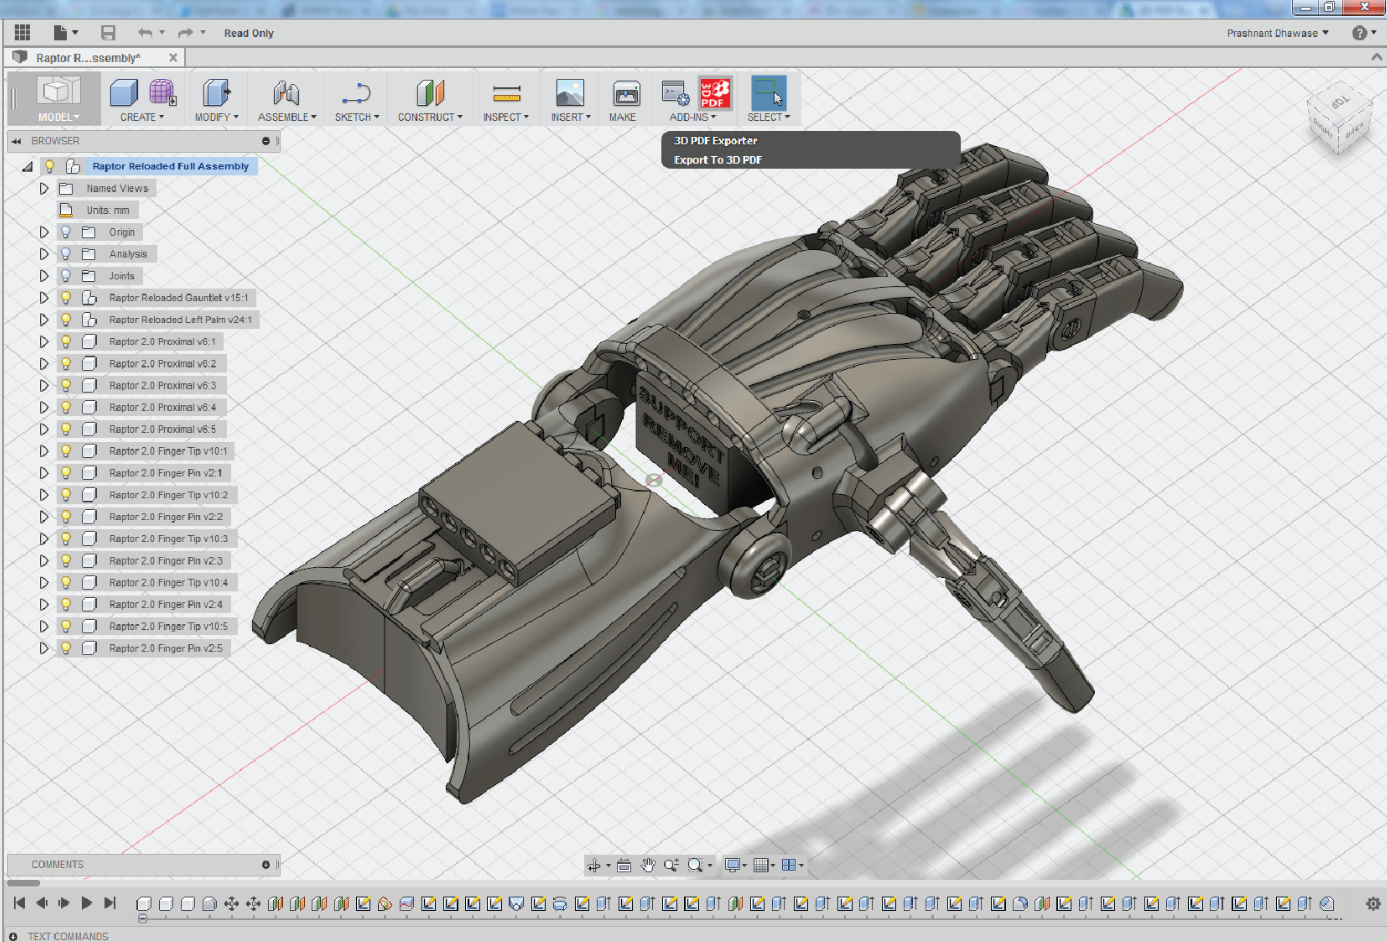The image size is (1387, 942).
Task: Open the CREATE dropdown menu
Action: coord(142,117)
